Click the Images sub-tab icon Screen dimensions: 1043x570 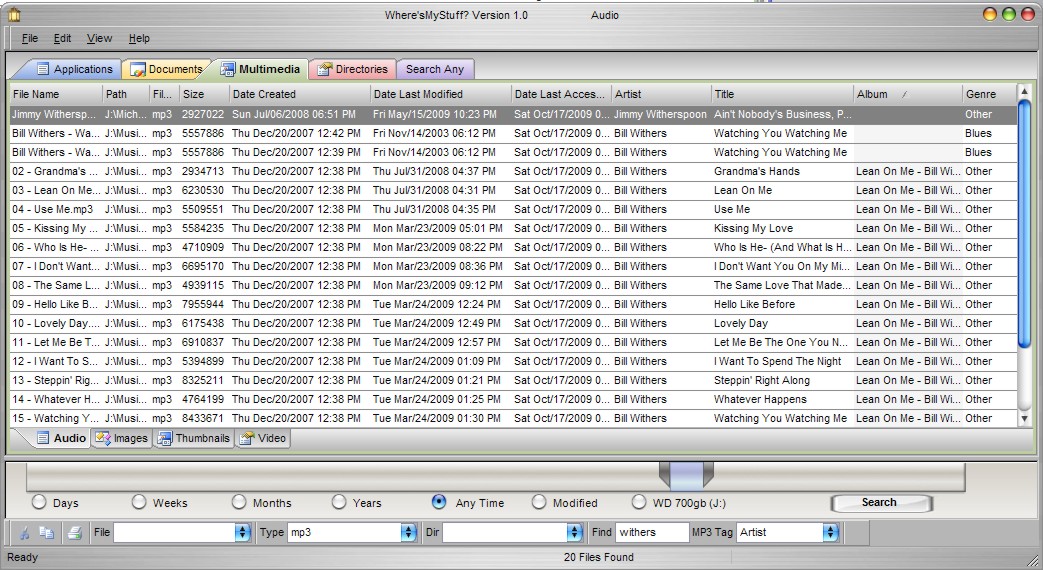click(102, 438)
